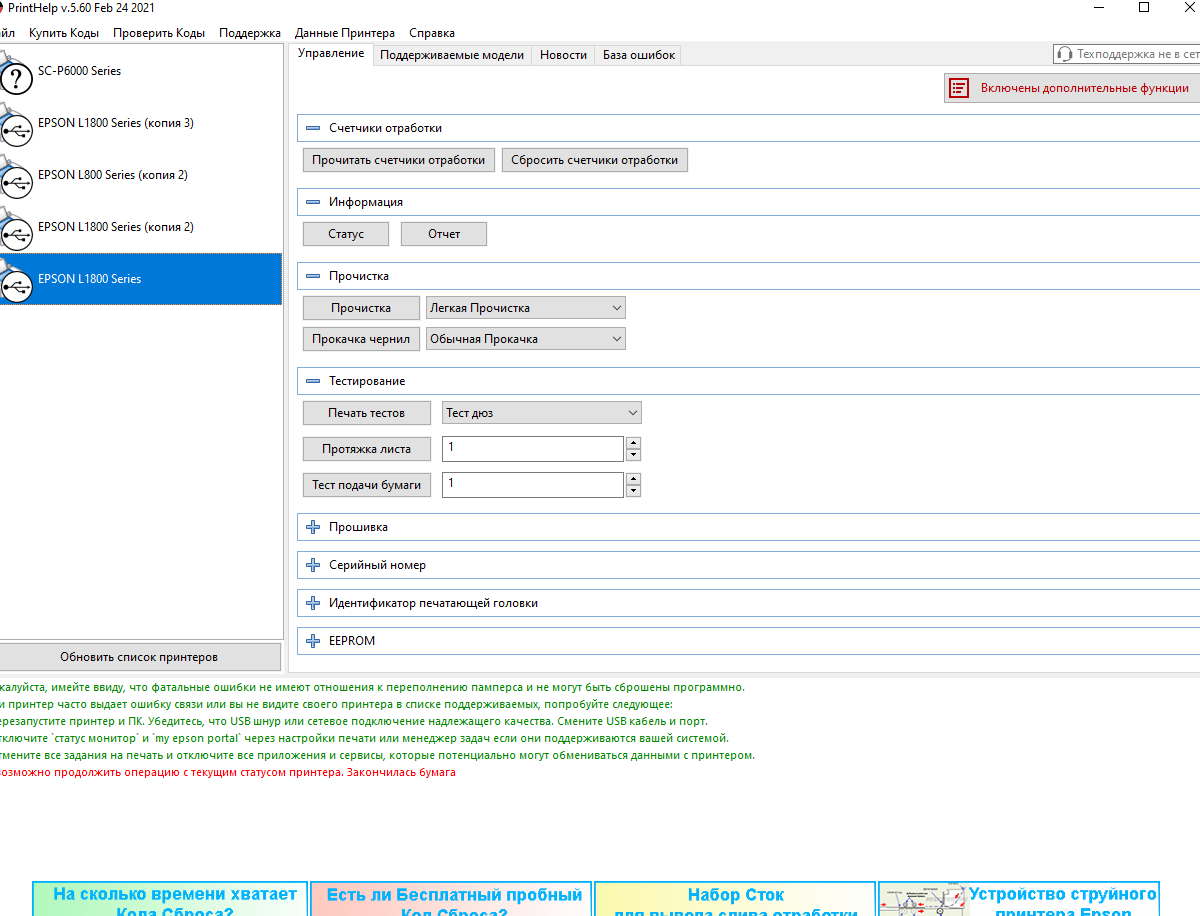Viewport: 1200px width, 916px height.
Task: Select EPSON L800 Series (копия 2) entry
Action: pyautogui.click(x=140, y=175)
